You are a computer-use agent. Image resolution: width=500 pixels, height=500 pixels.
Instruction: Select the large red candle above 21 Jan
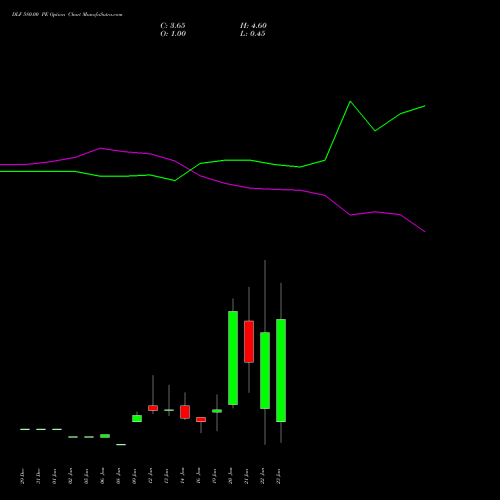click(x=249, y=341)
